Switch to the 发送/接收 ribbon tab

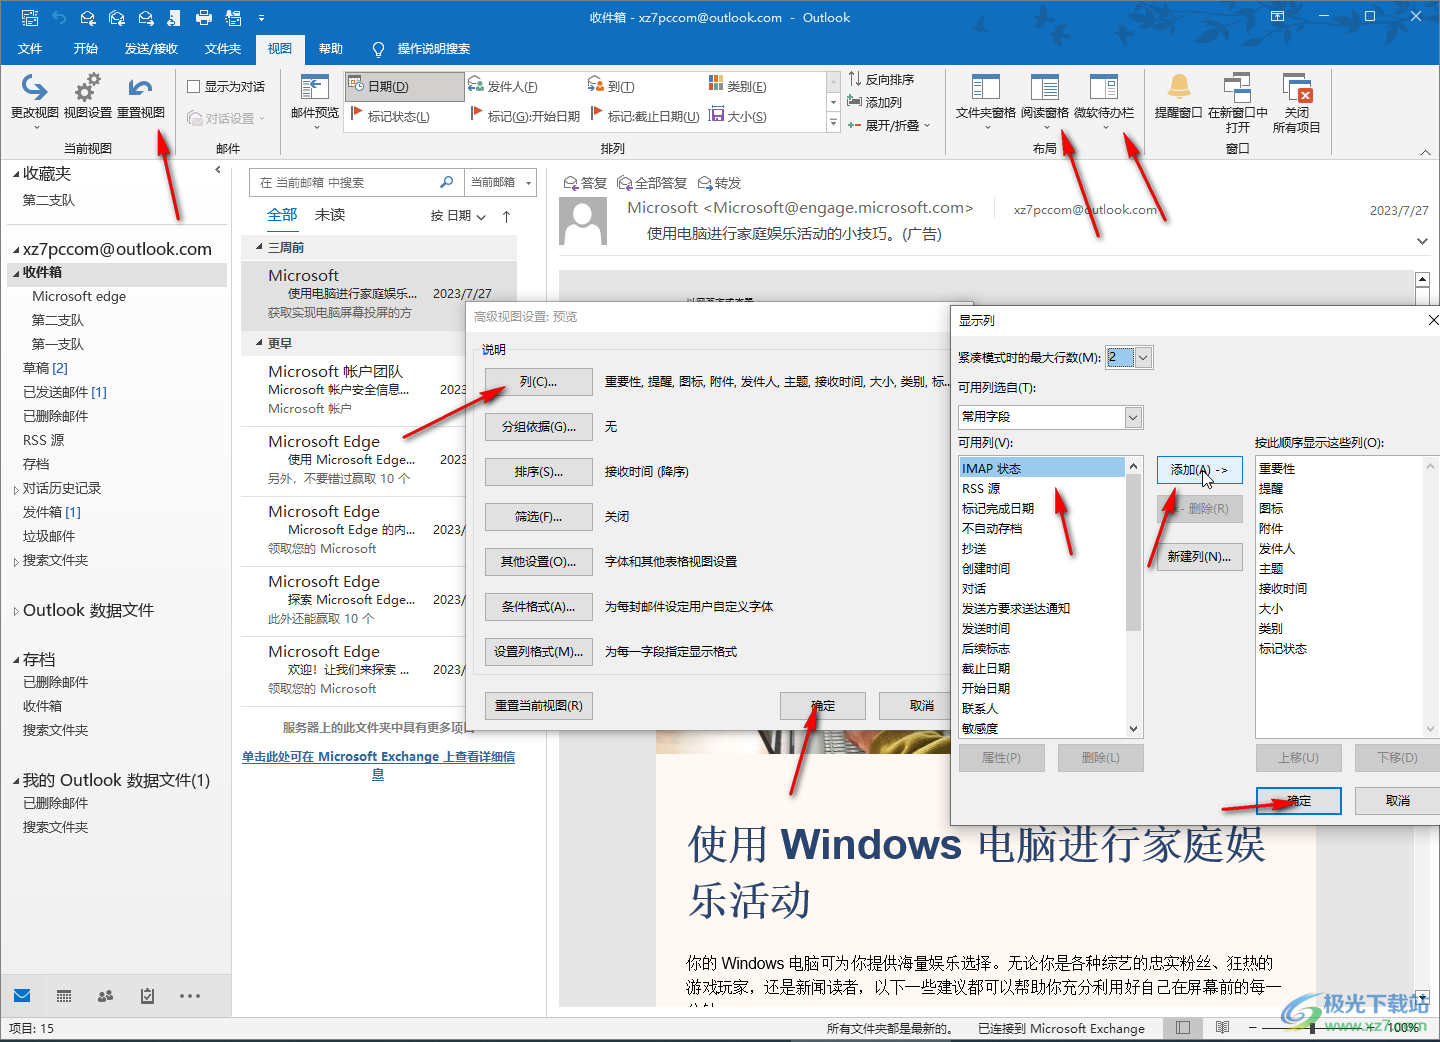(151, 48)
